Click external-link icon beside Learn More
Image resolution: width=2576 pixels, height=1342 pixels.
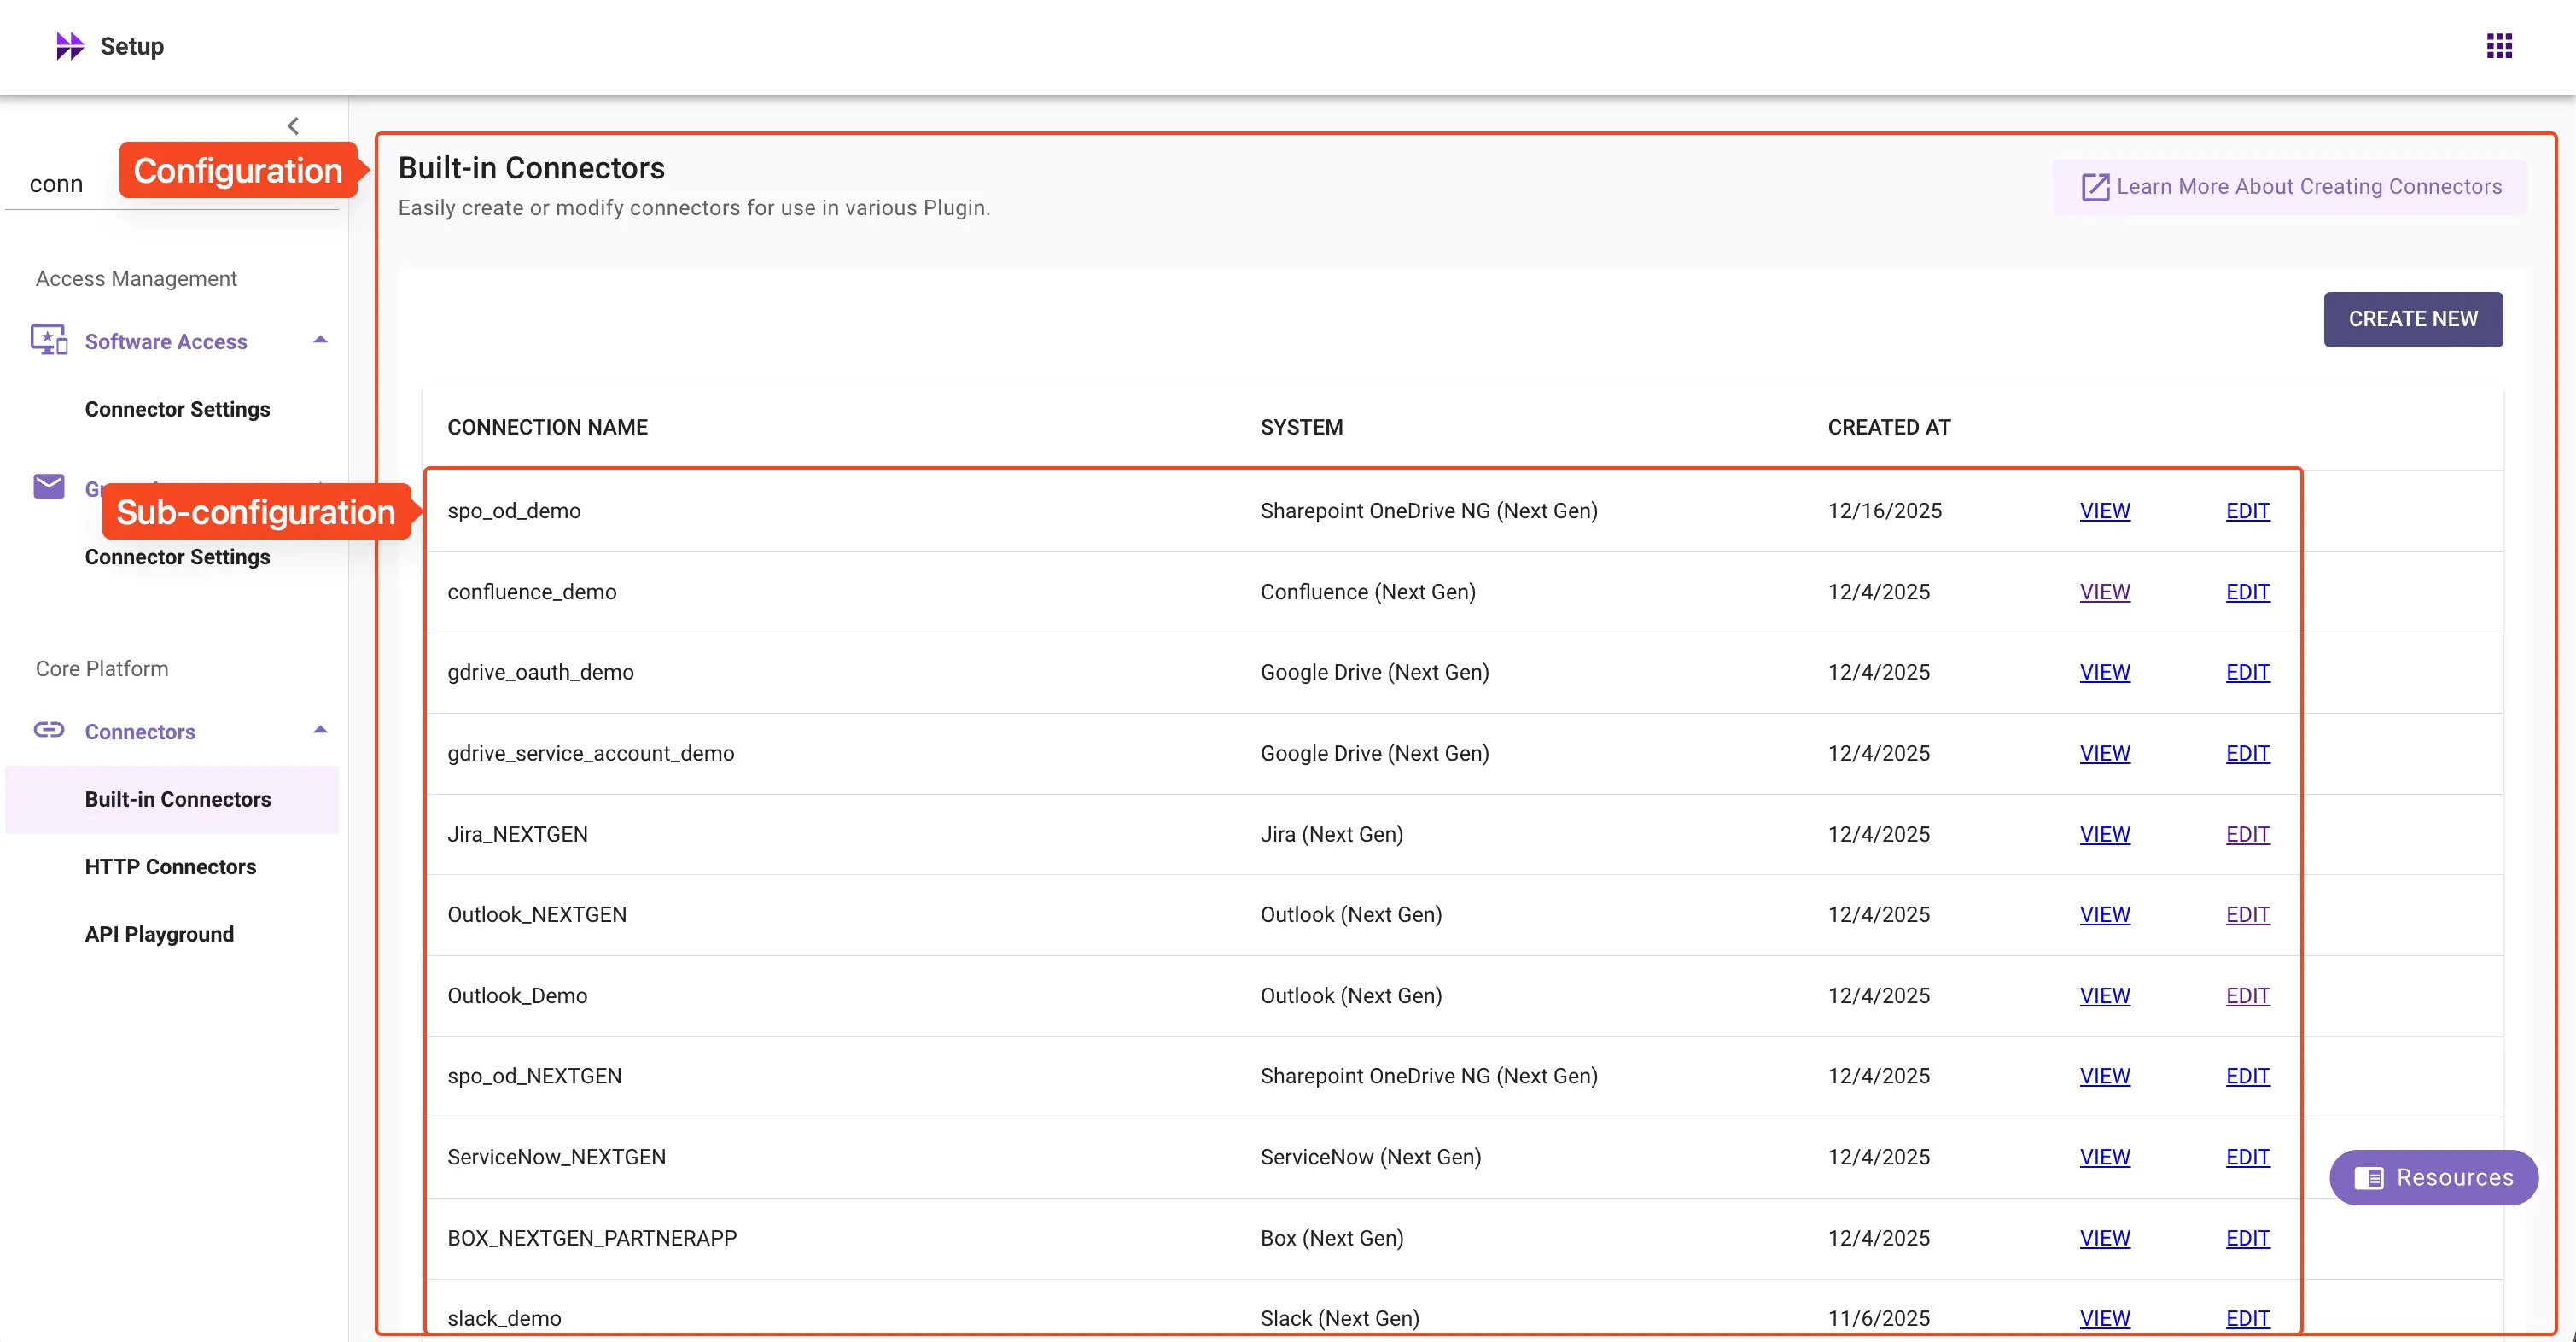(2095, 187)
